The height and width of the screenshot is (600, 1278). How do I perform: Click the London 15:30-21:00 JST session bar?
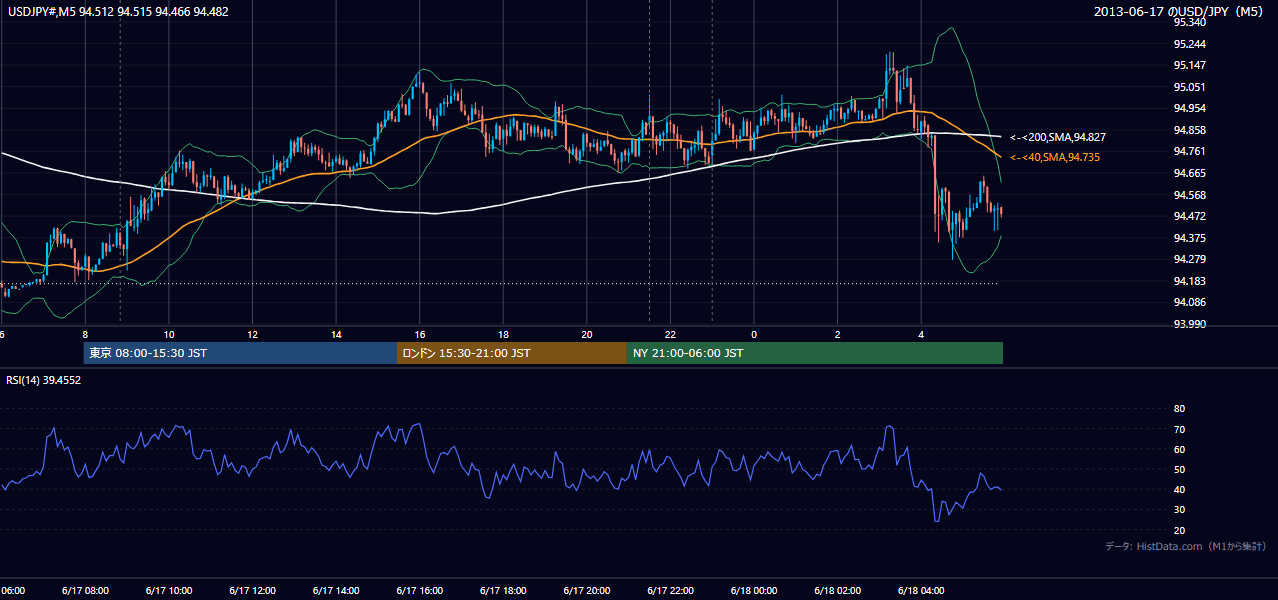pyautogui.click(x=512, y=353)
